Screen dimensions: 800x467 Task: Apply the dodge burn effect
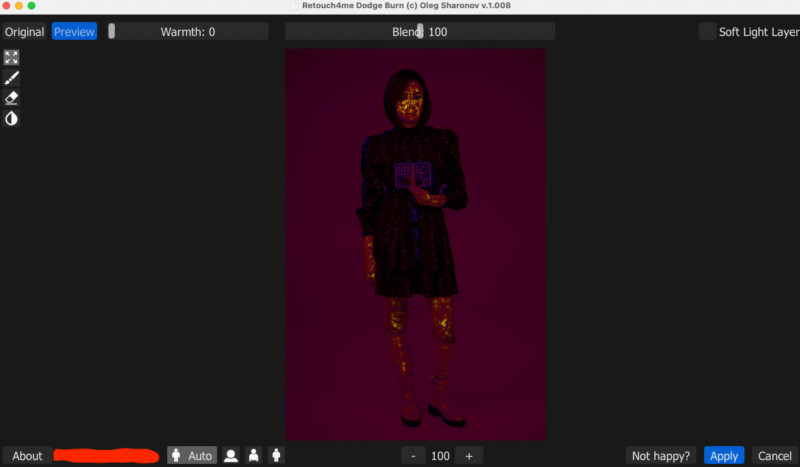[724, 456]
